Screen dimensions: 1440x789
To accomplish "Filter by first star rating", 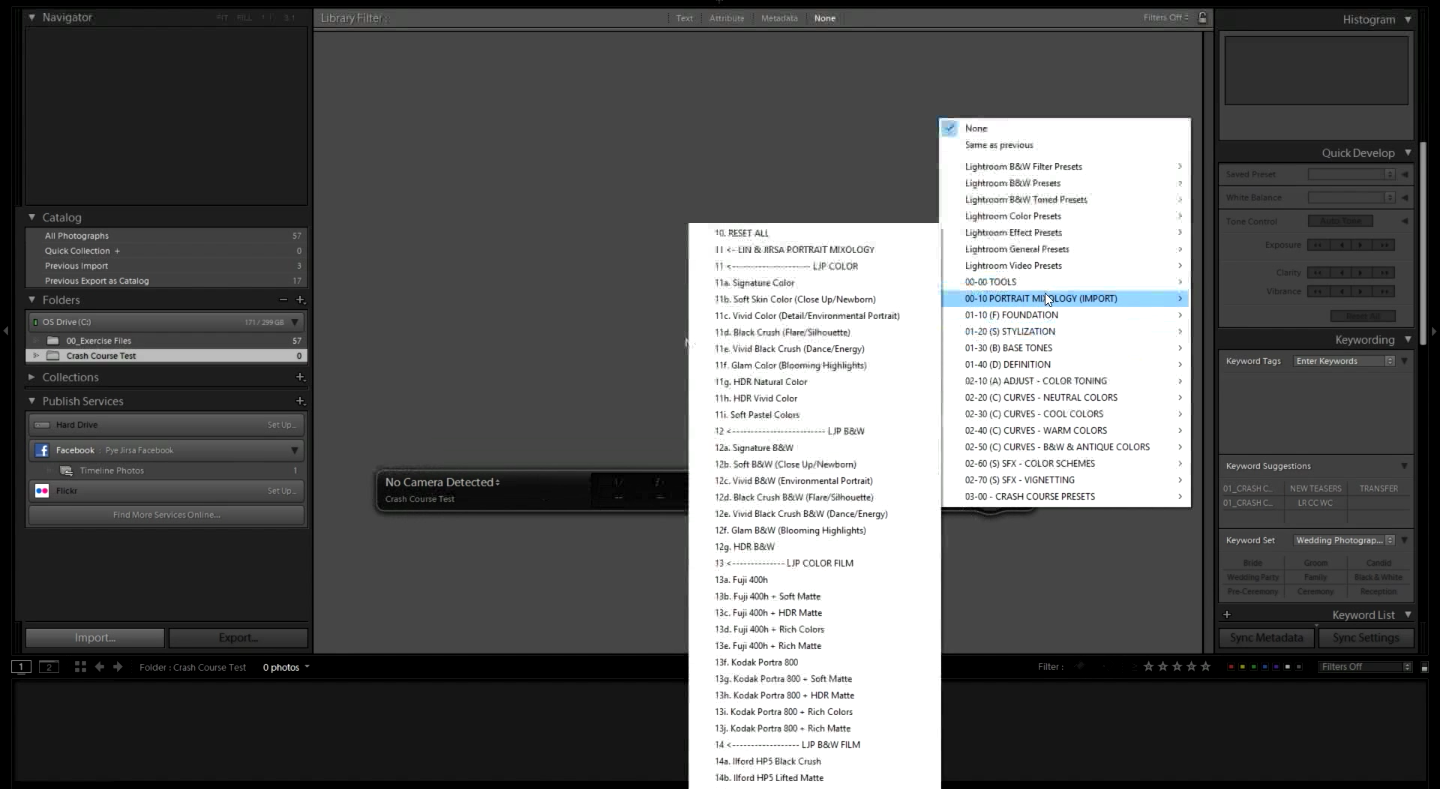I will point(1149,667).
